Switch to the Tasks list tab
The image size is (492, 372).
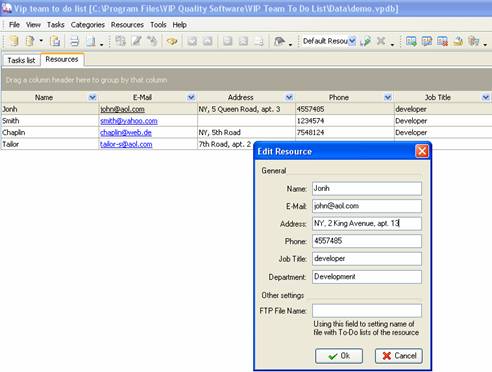pos(21,60)
